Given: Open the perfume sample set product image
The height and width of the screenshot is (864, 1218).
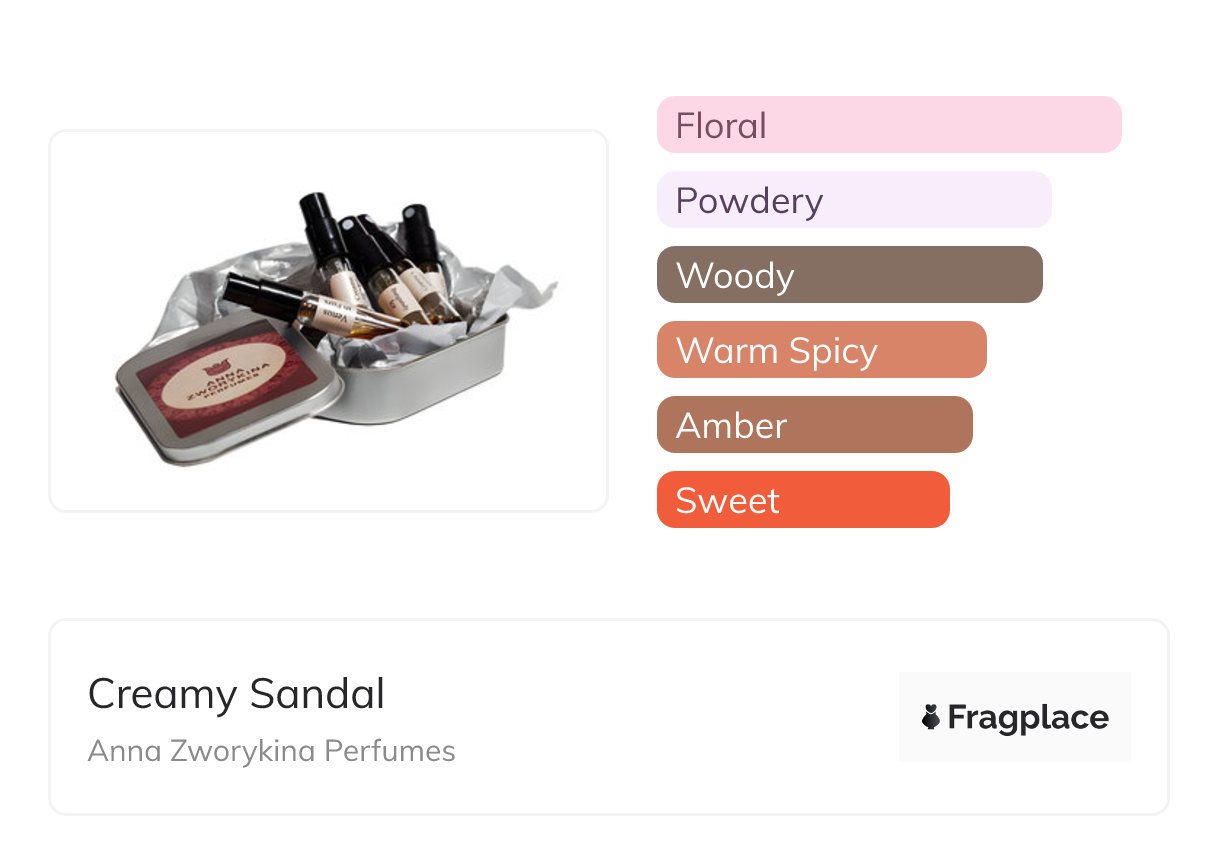Looking at the screenshot, I should click(328, 321).
